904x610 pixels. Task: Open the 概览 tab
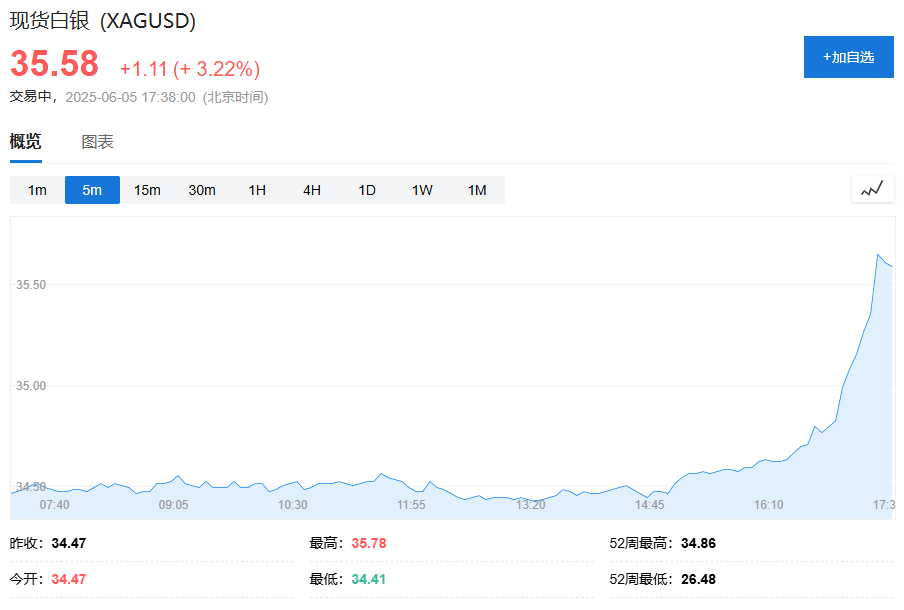(x=25, y=142)
